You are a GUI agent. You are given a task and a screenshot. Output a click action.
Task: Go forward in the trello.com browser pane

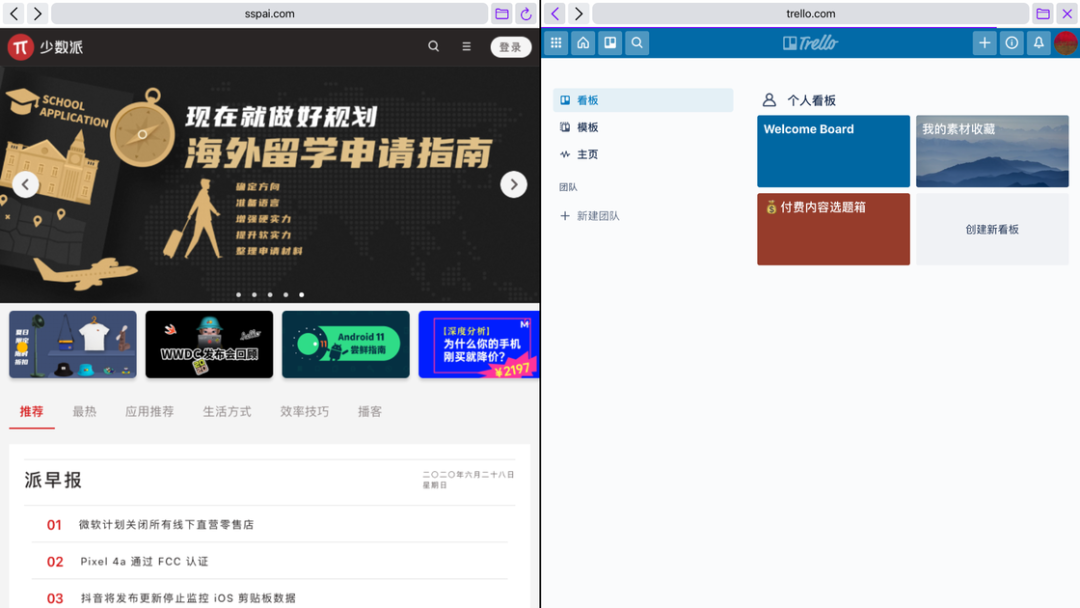pyautogui.click(x=579, y=13)
